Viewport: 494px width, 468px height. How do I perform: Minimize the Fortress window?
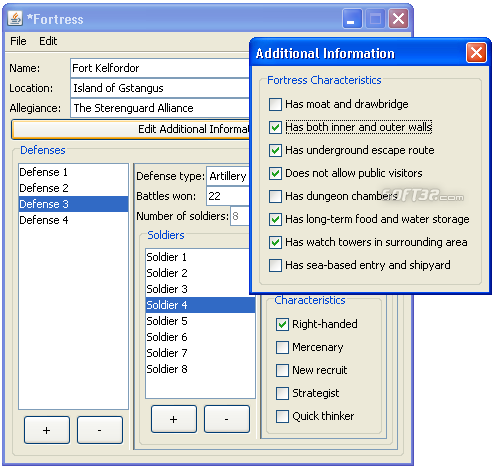(x=352, y=19)
